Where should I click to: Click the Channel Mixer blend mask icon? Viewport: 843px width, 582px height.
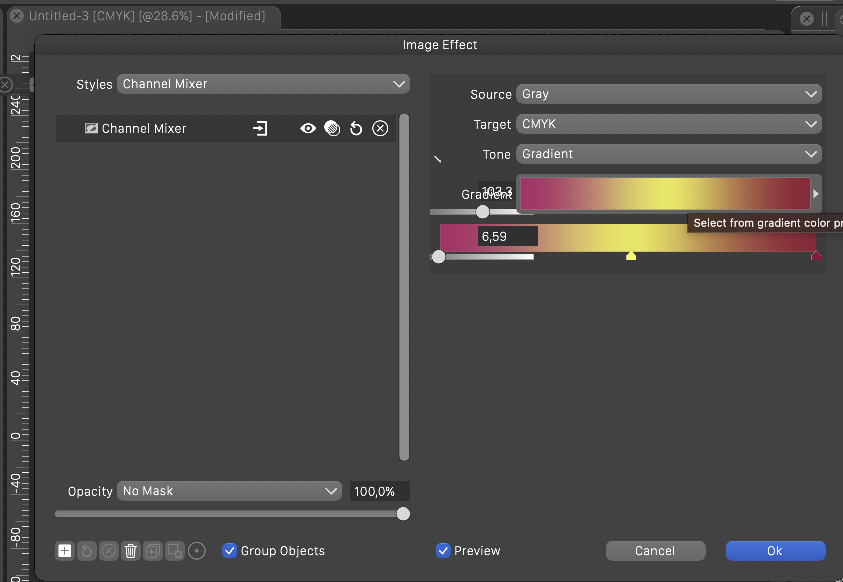coord(332,129)
